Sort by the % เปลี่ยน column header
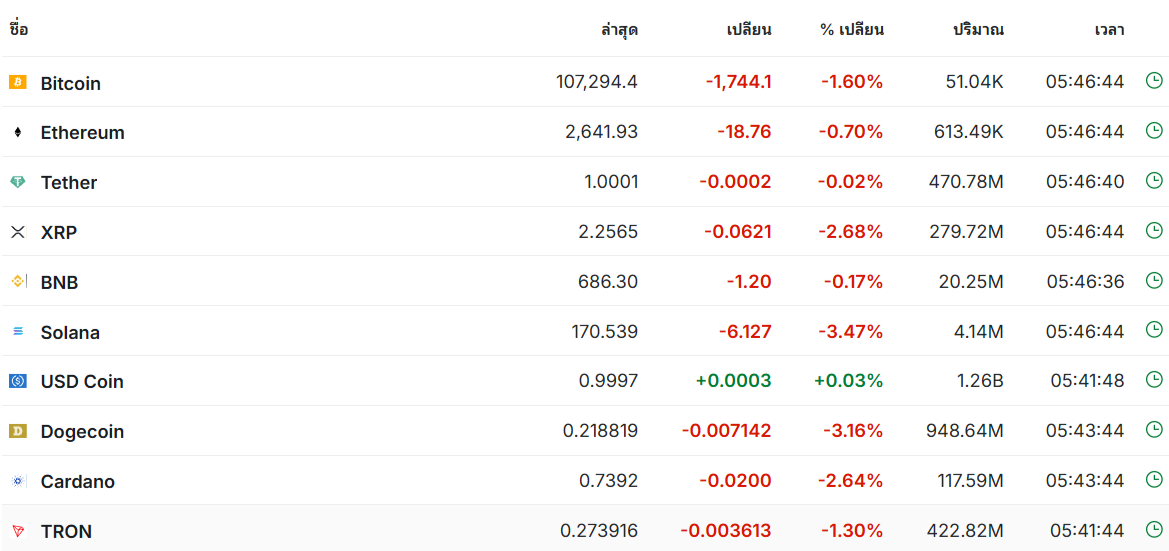This screenshot has height=551, width=1169. coord(851,30)
